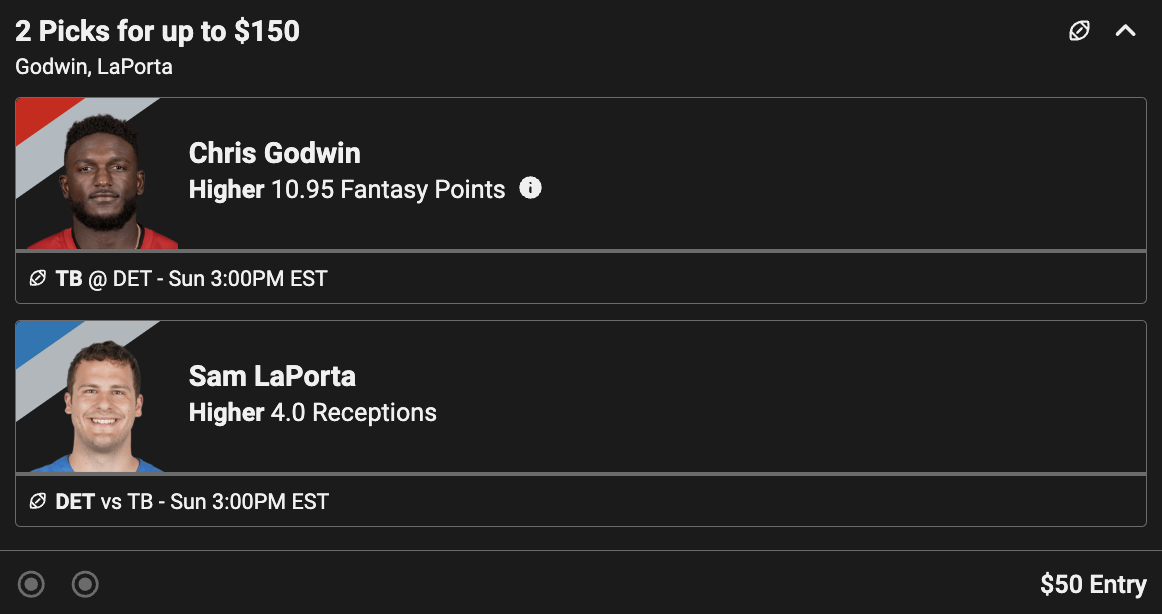Open the TB @ DET game details
The width and height of the screenshot is (1162, 614).
(x=191, y=278)
